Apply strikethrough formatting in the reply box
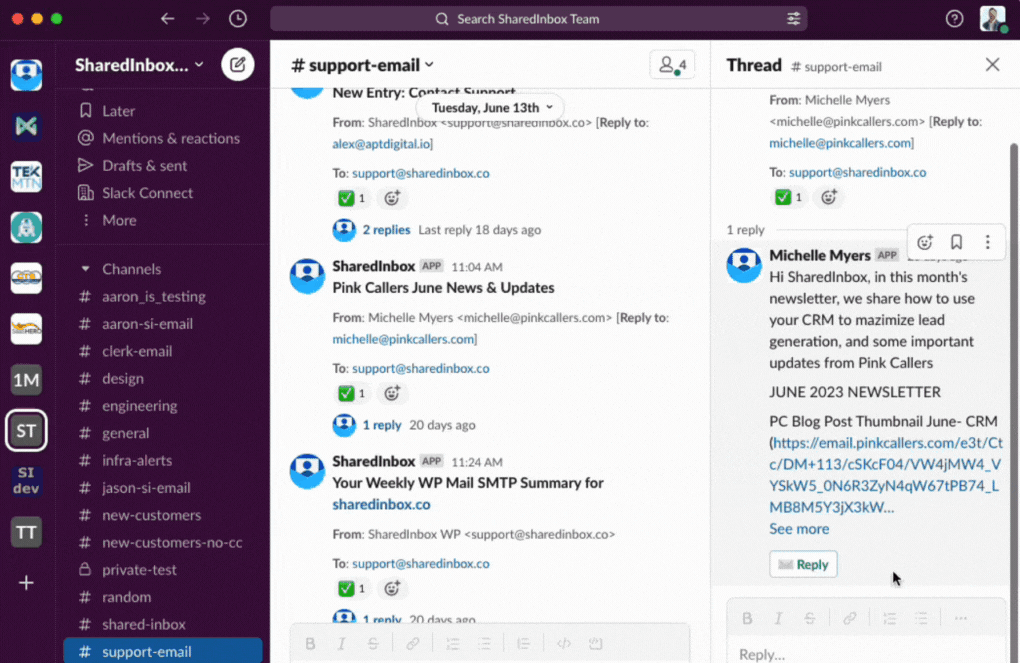1020x663 pixels. coord(810,618)
